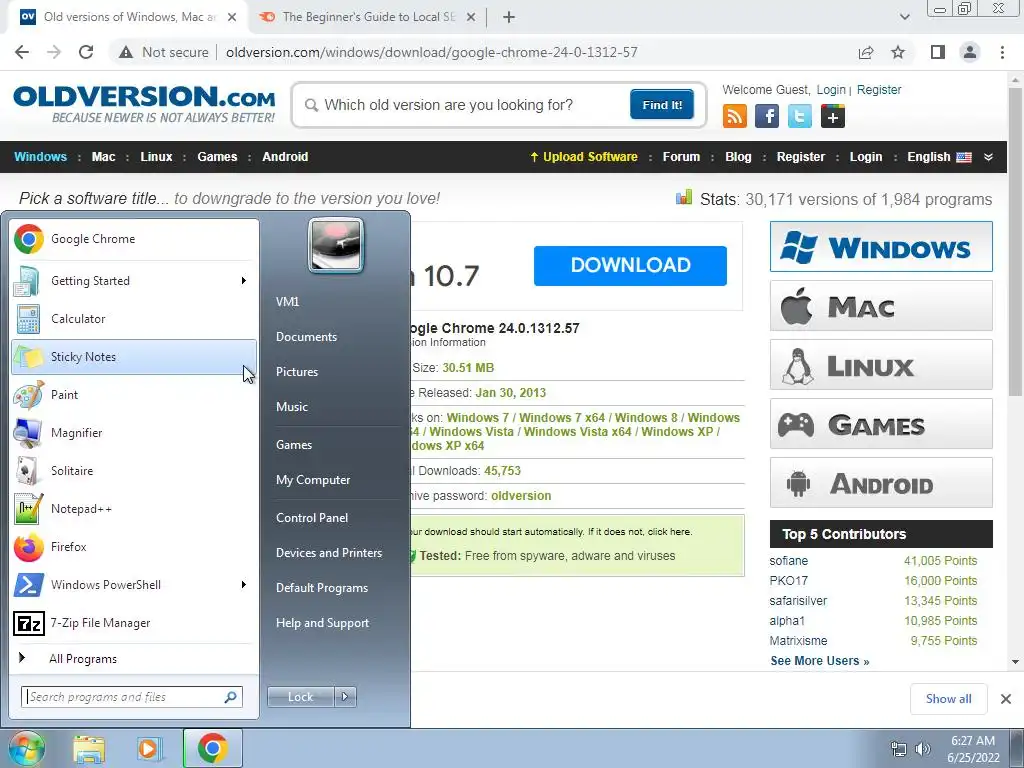Expand Getting Started submenu arrow
Viewport: 1024px width, 768px height.
click(x=244, y=281)
